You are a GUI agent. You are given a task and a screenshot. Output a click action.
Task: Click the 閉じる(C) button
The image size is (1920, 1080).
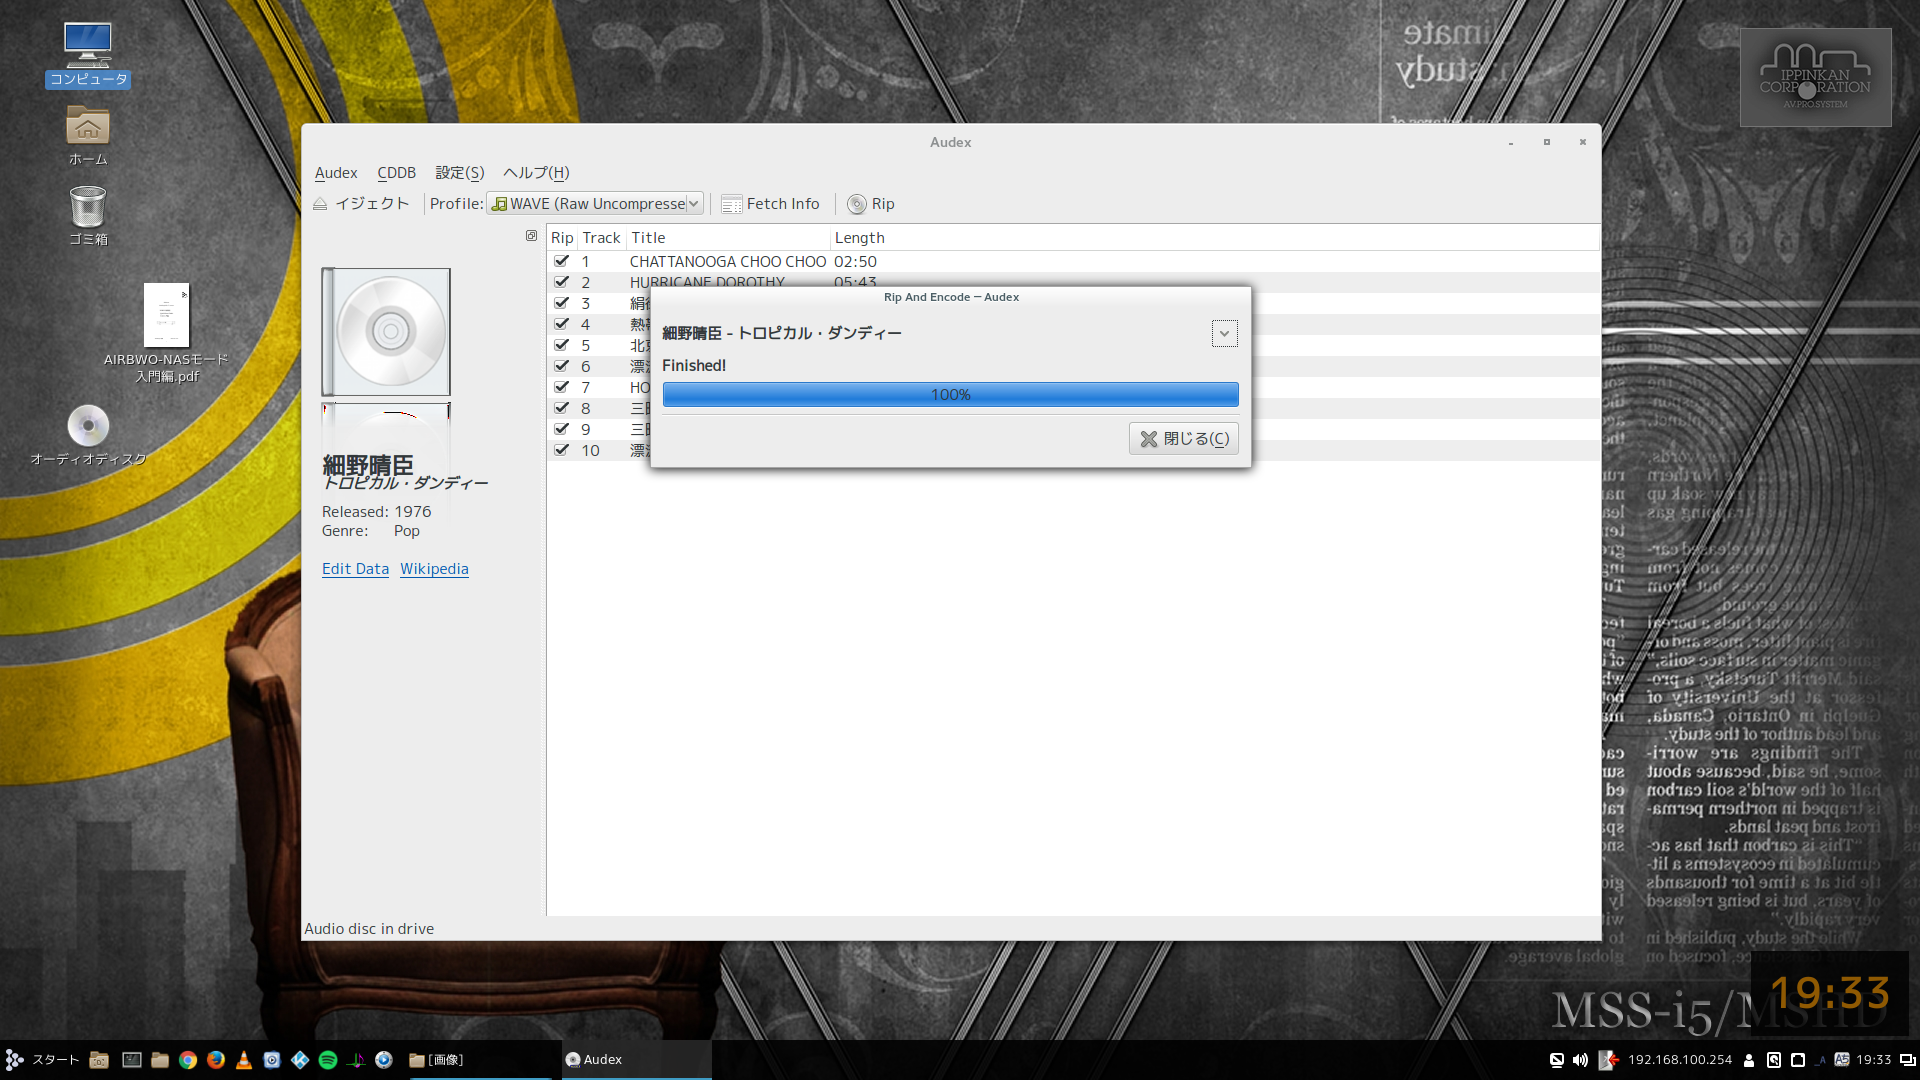(x=1184, y=439)
